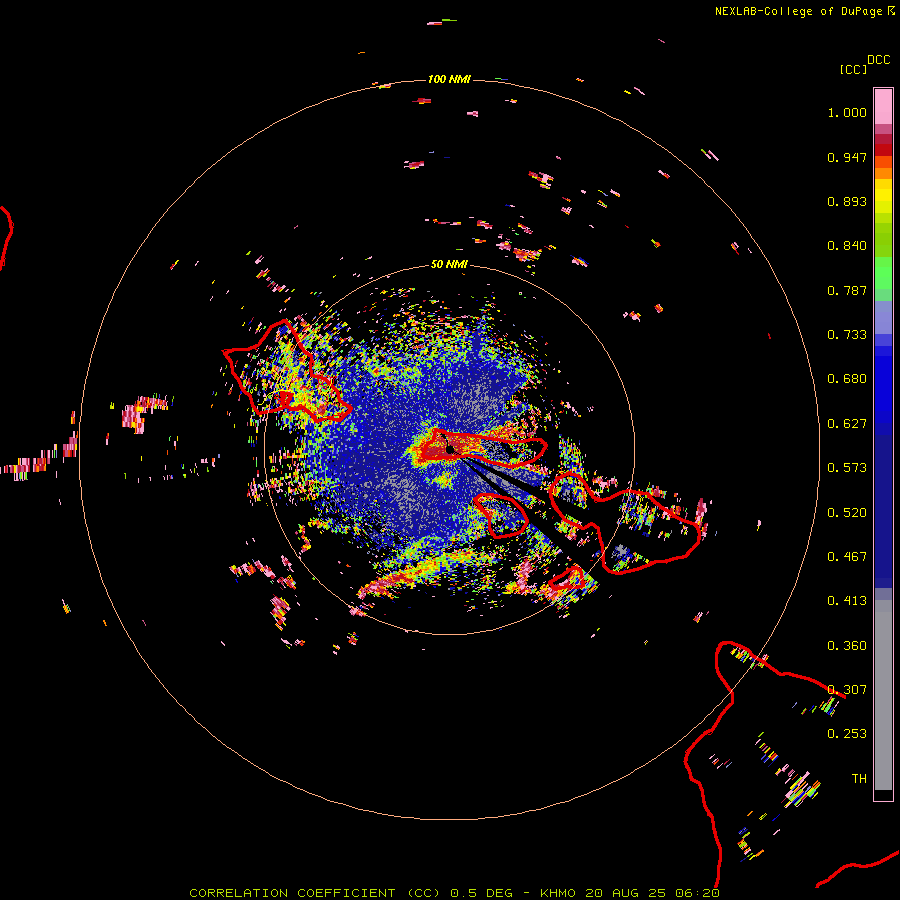The height and width of the screenshot is (900, 900).
Task: Click the 0.627 color scale value
Action: 847,424
